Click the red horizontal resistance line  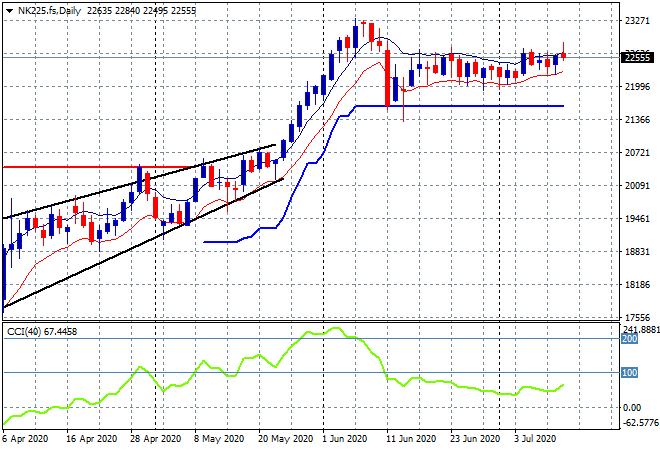coord(70,167)
